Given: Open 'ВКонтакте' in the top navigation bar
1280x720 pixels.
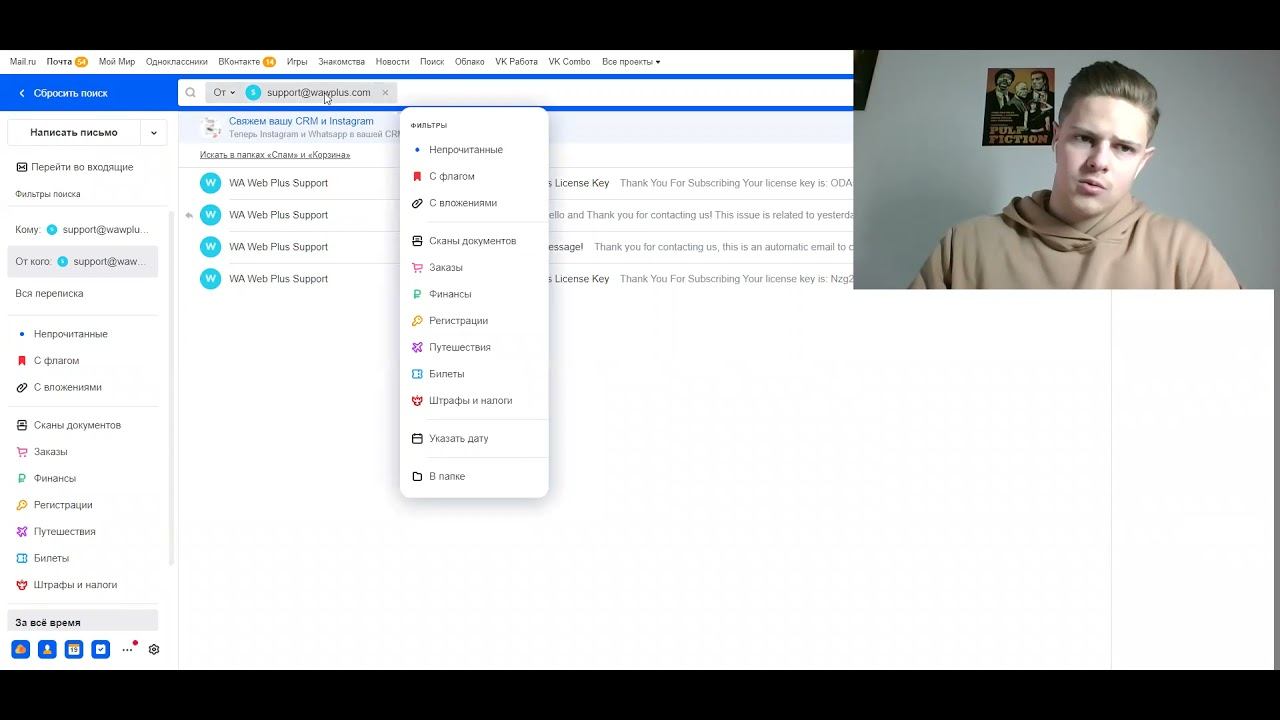Looking at the screenshot, I should pos(239,62).
